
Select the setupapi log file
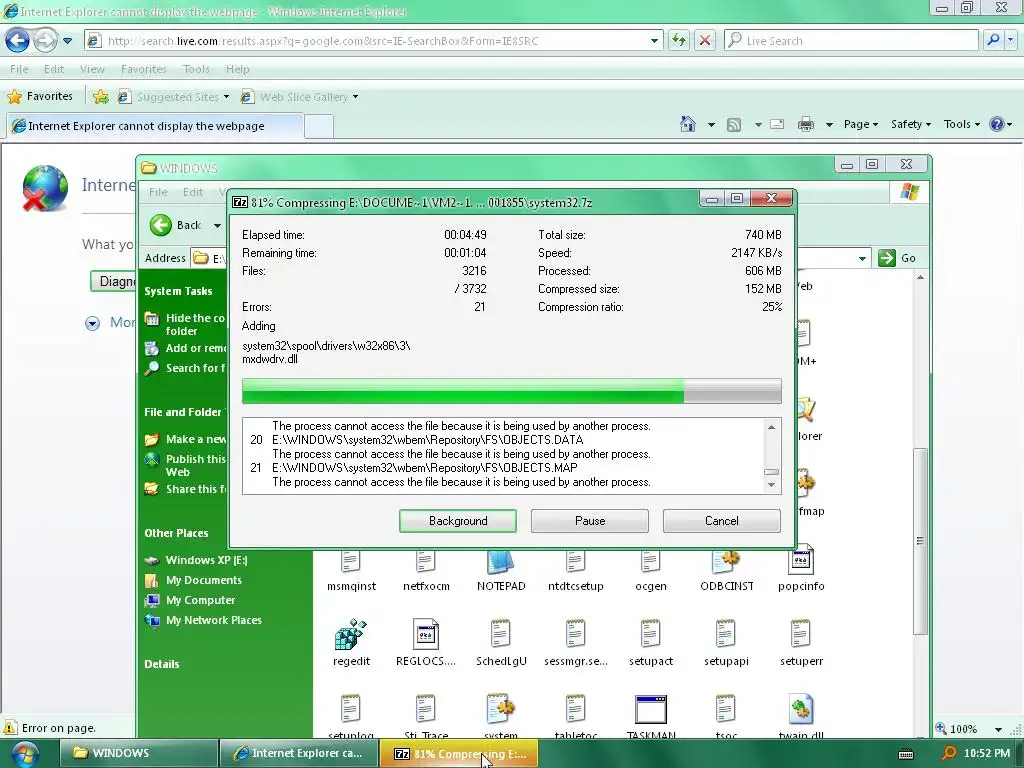point(726,643)
